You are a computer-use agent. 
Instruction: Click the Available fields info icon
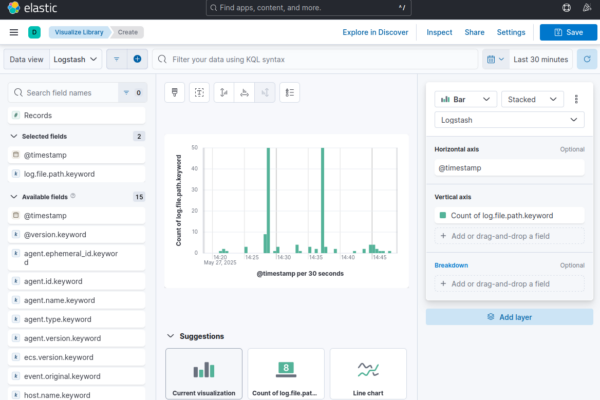[x=73, y=196]
